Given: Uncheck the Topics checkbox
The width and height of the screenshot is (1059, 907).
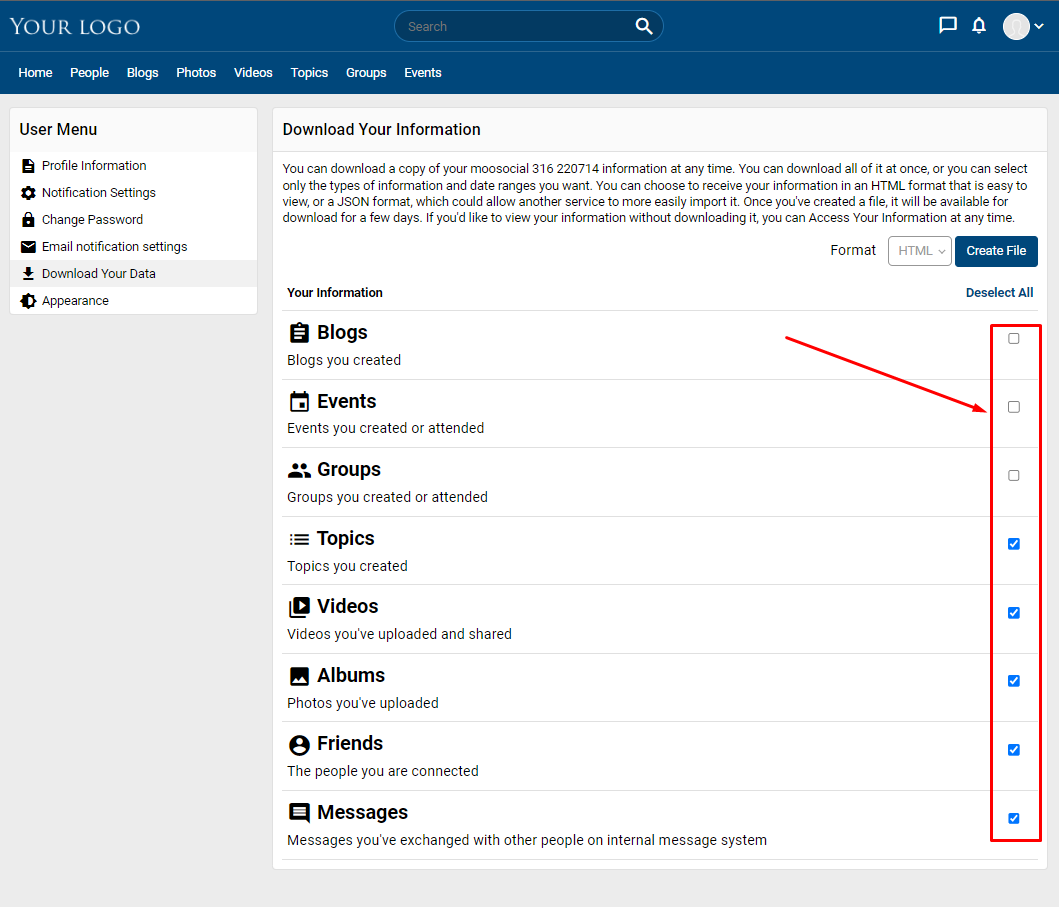Looking at the screenshot, I should click(1014, 544).
